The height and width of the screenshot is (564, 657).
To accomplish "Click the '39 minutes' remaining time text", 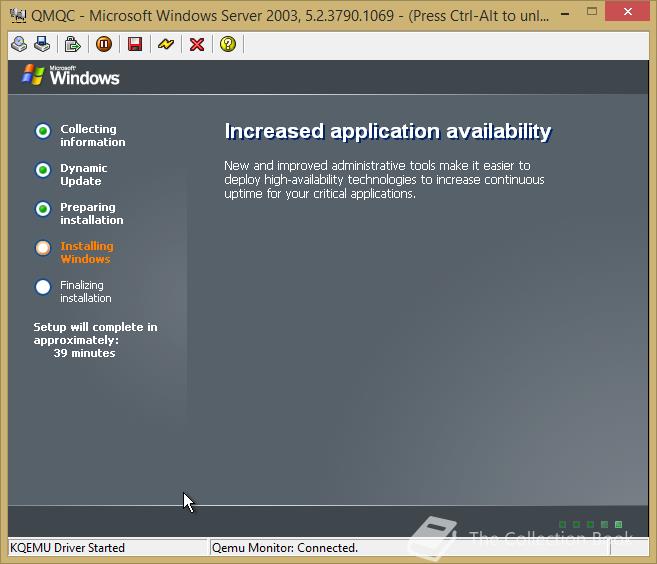I will coord(84,353).
